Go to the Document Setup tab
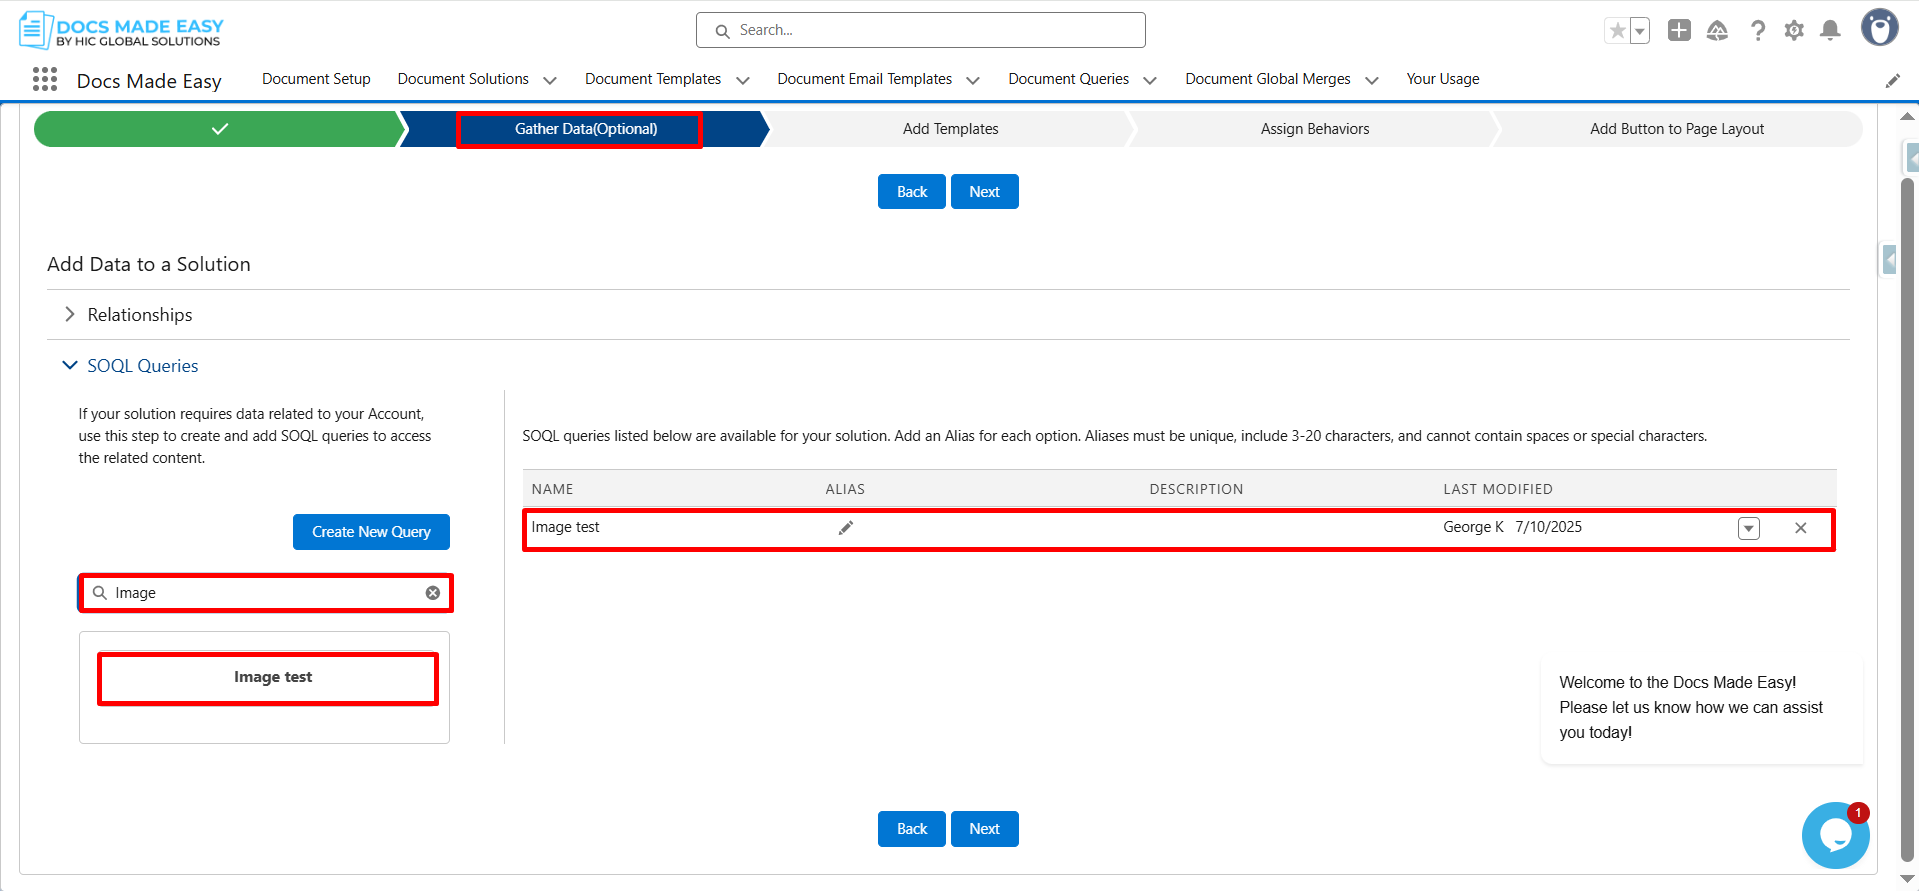 coord(316,79)
